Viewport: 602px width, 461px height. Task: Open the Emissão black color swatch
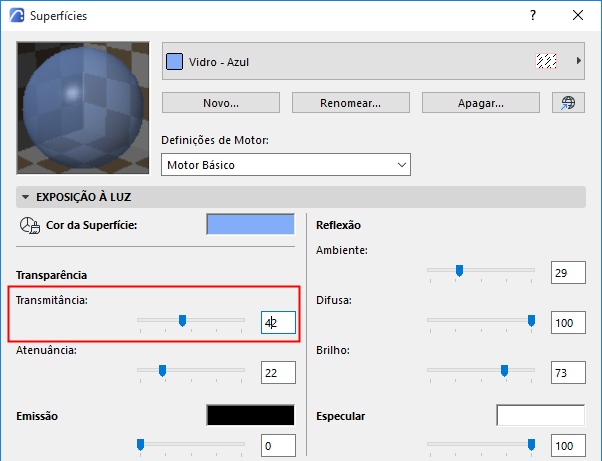click(x=251, y=415)
